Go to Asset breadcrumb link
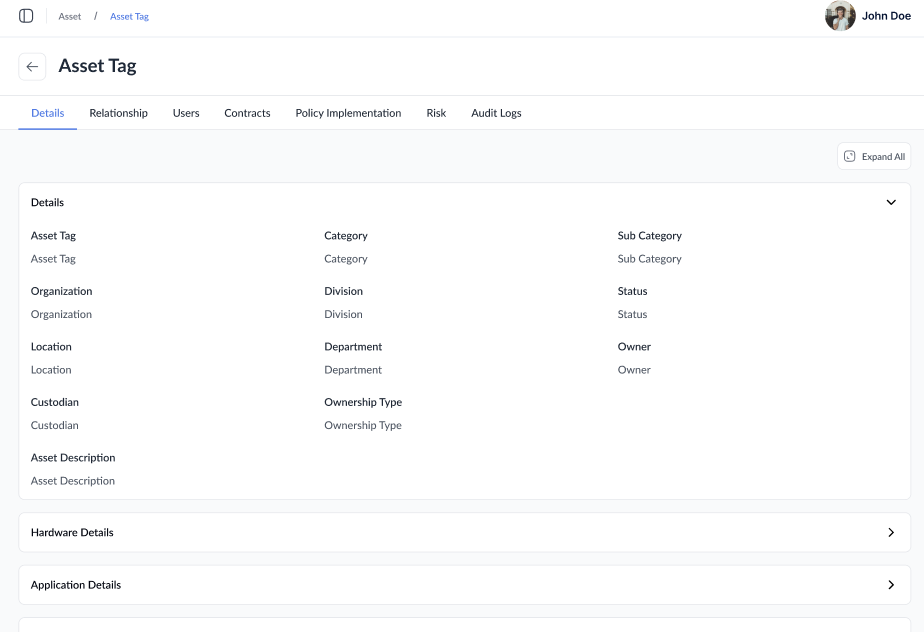 coord(70,17)
